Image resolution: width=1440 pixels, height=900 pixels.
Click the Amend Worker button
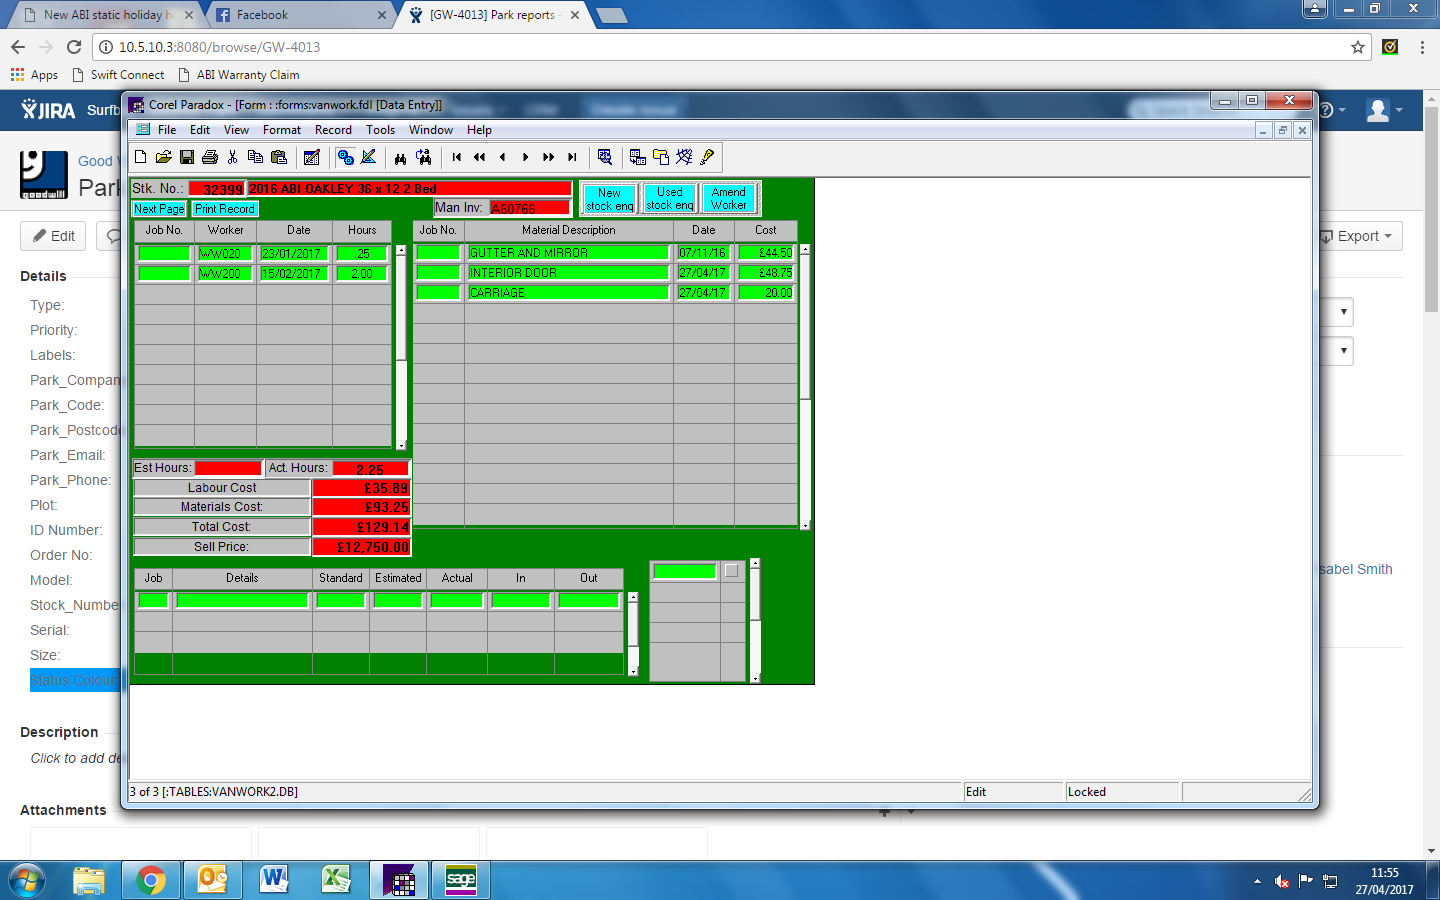pos(729,198)
